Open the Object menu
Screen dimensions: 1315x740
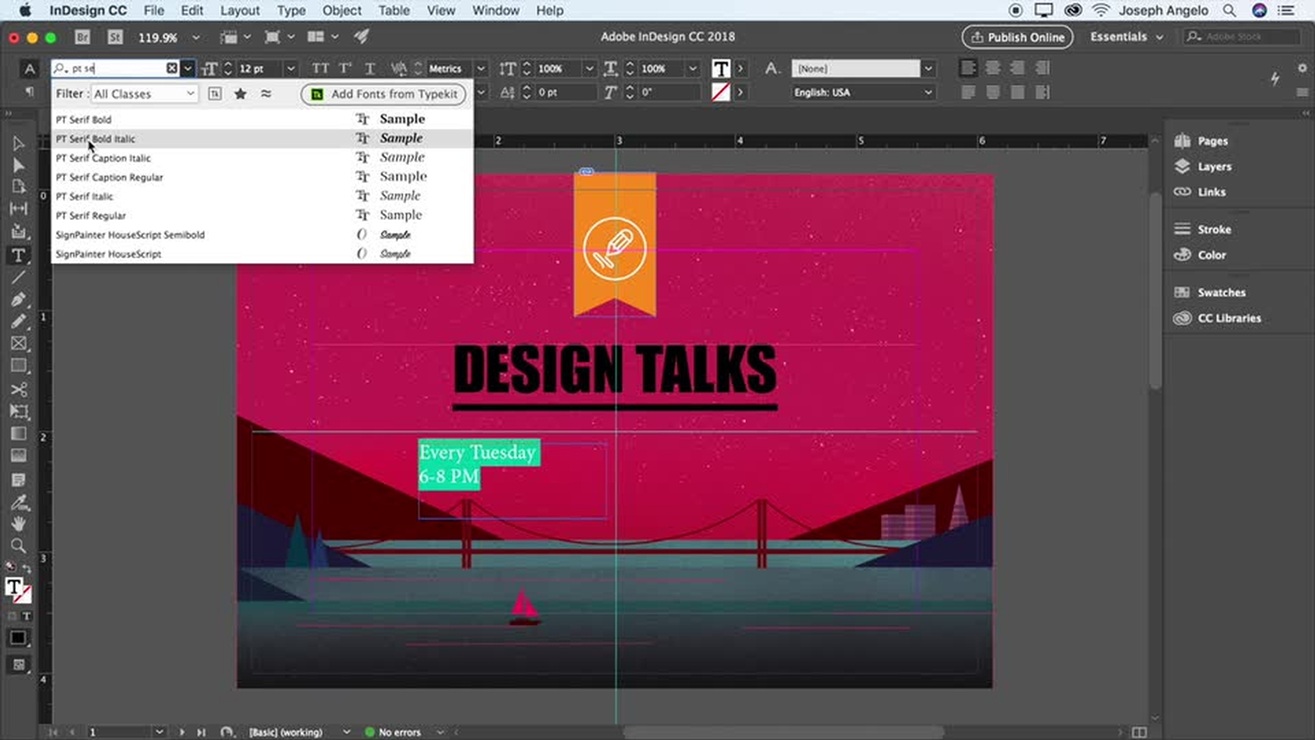pyautogui.click(x=341, y=10)
